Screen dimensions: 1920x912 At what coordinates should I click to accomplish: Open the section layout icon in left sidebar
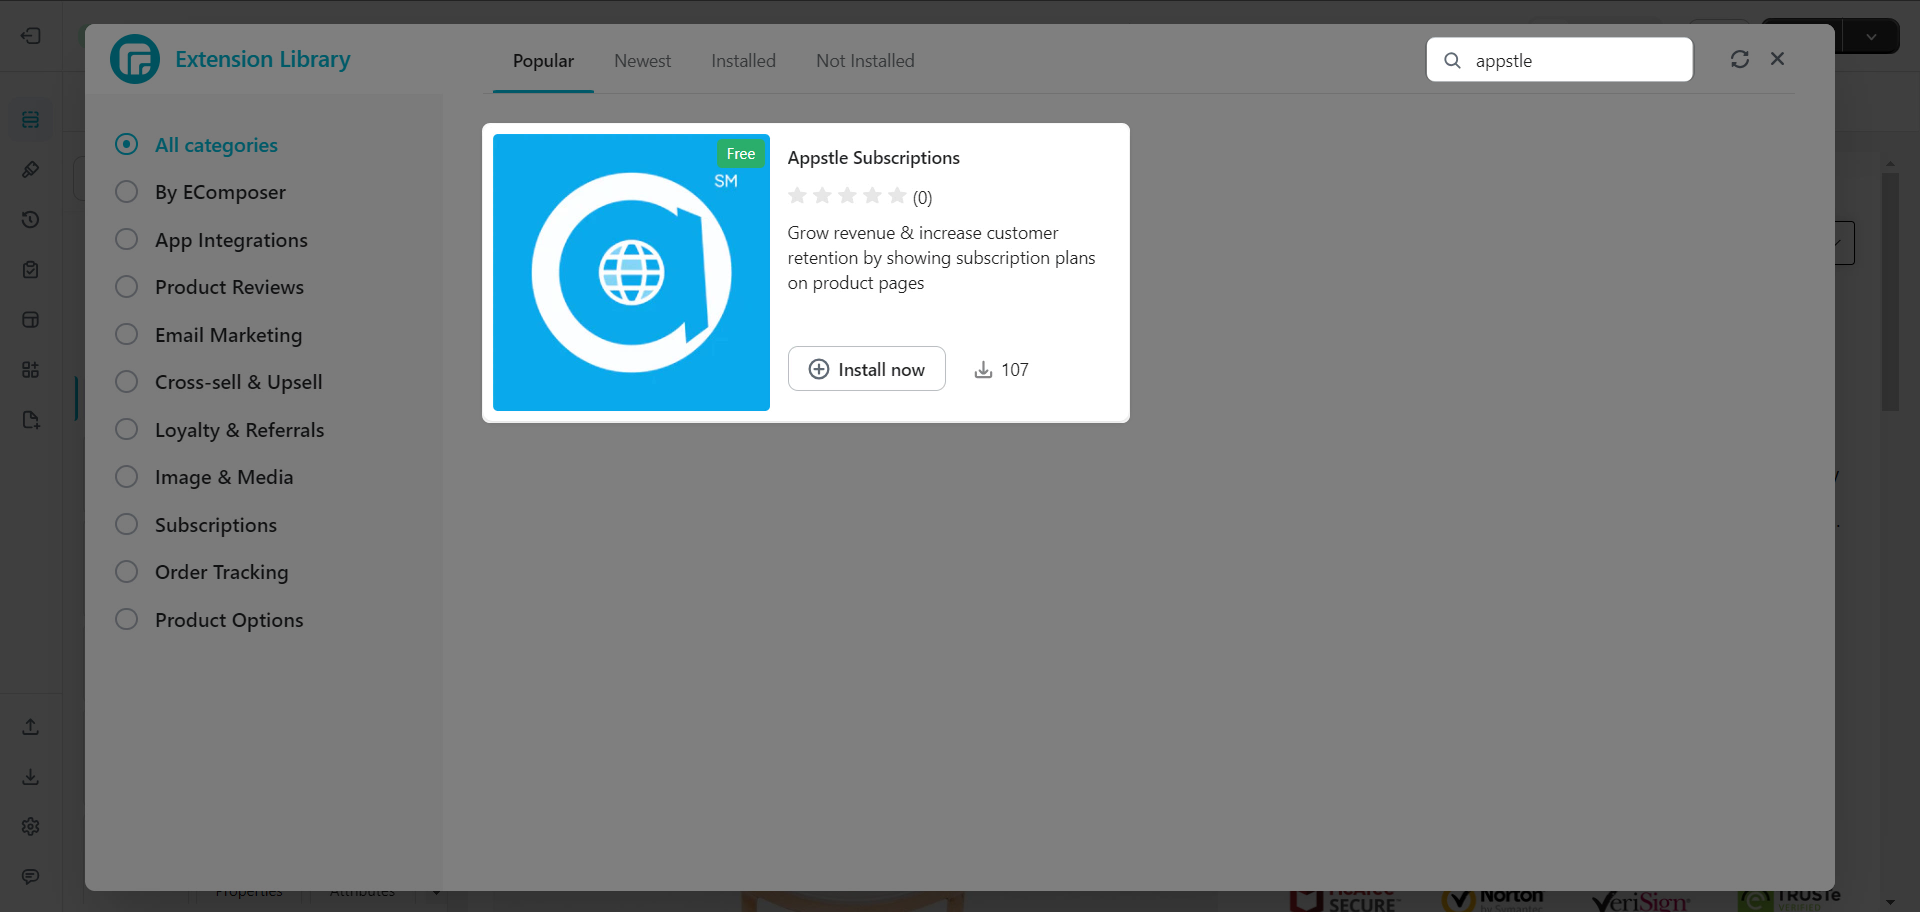(31, 320)
